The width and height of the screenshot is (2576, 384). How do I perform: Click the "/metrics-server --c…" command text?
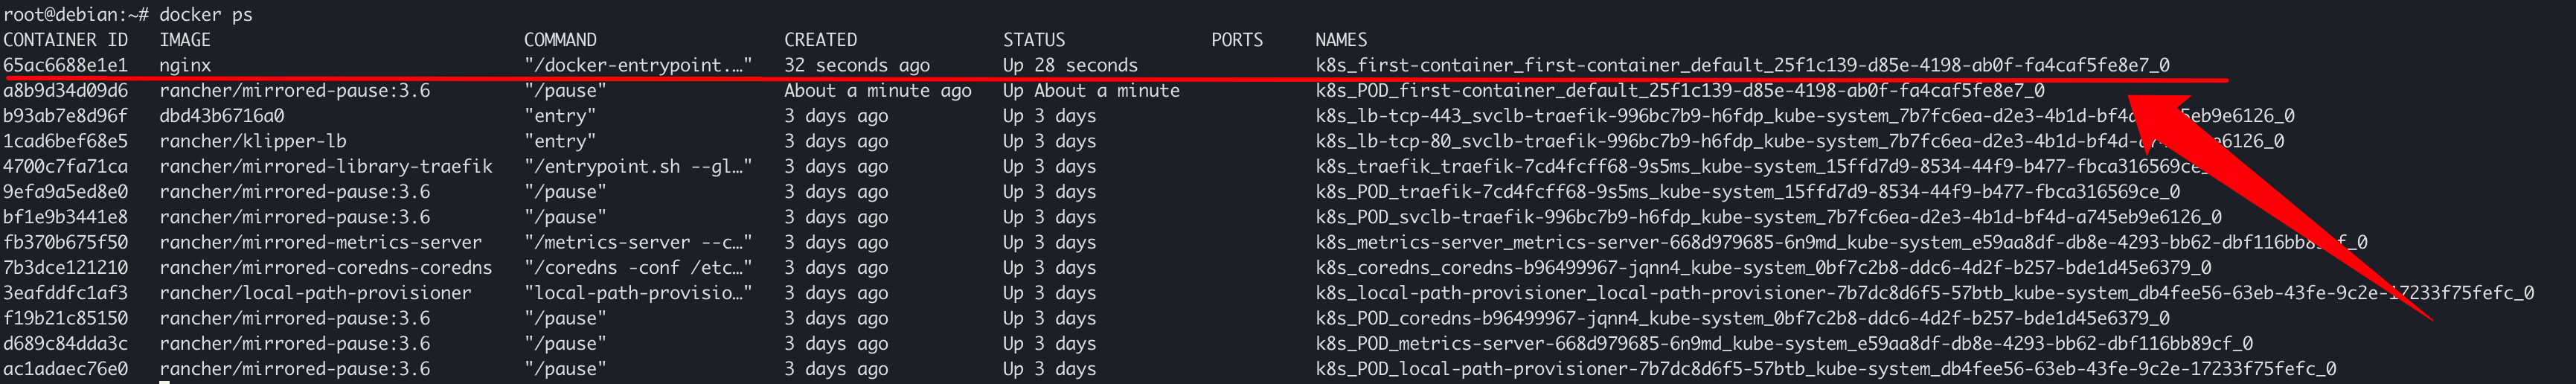[637, 242]
